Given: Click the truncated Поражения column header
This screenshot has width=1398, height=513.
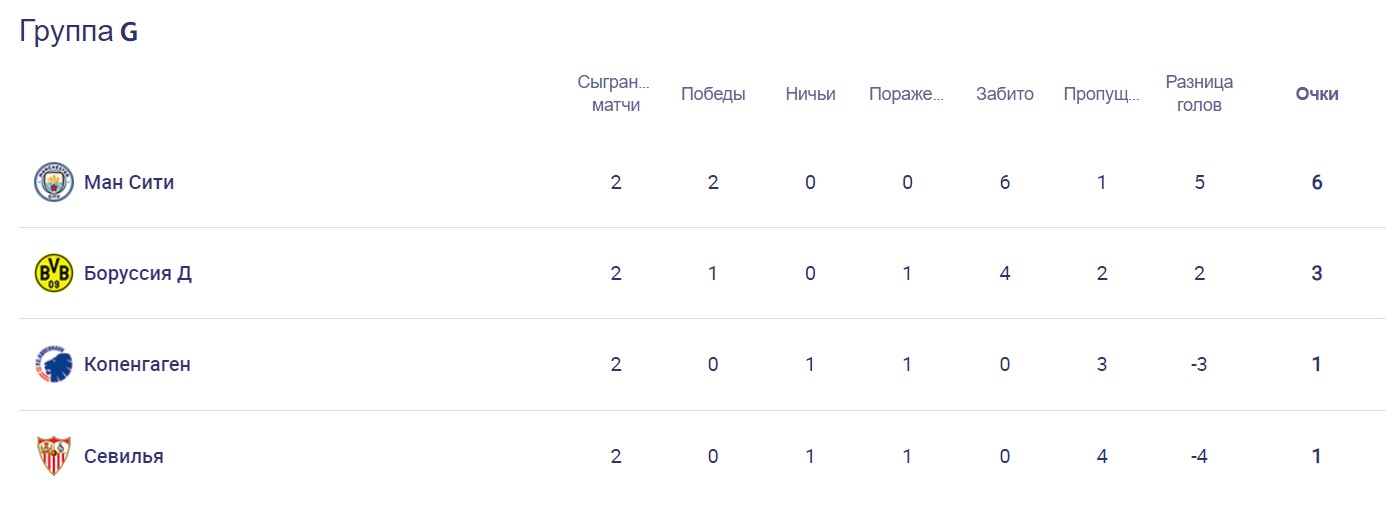Looking at the screenshot, I should click(906, 94).
